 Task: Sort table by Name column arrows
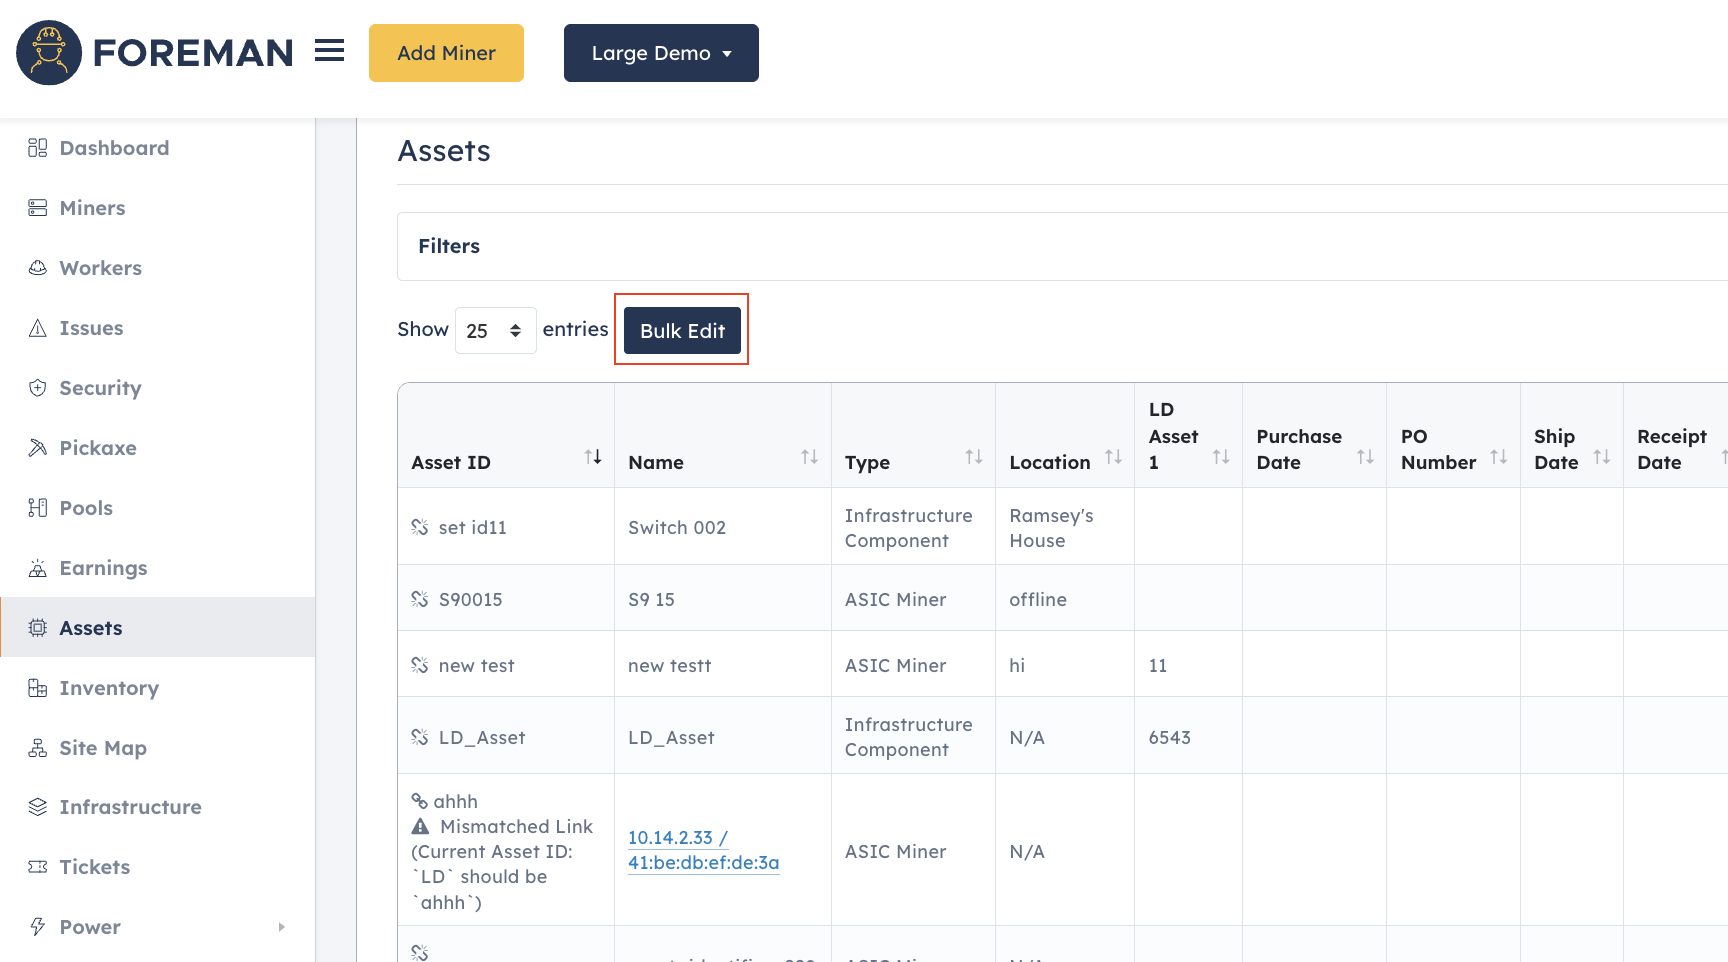(810, 457)
